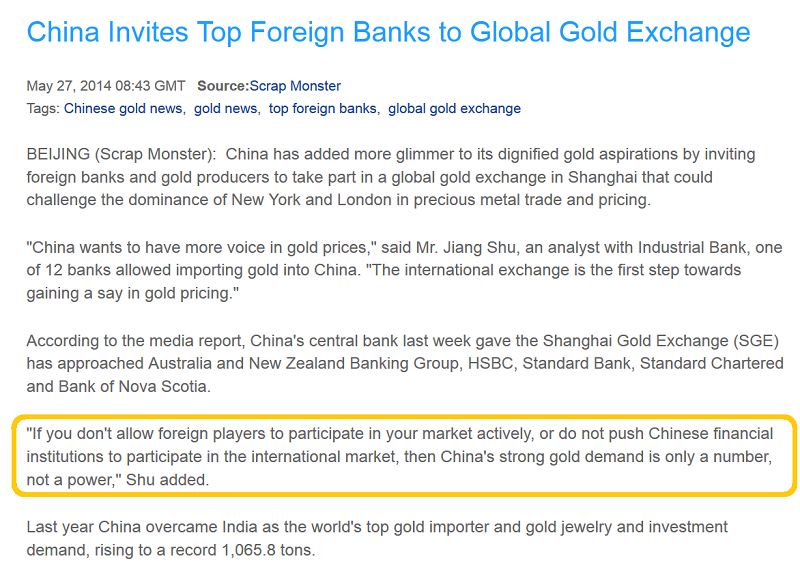Click the highlighted quote in the yellow box

click(x=400, y=456)
